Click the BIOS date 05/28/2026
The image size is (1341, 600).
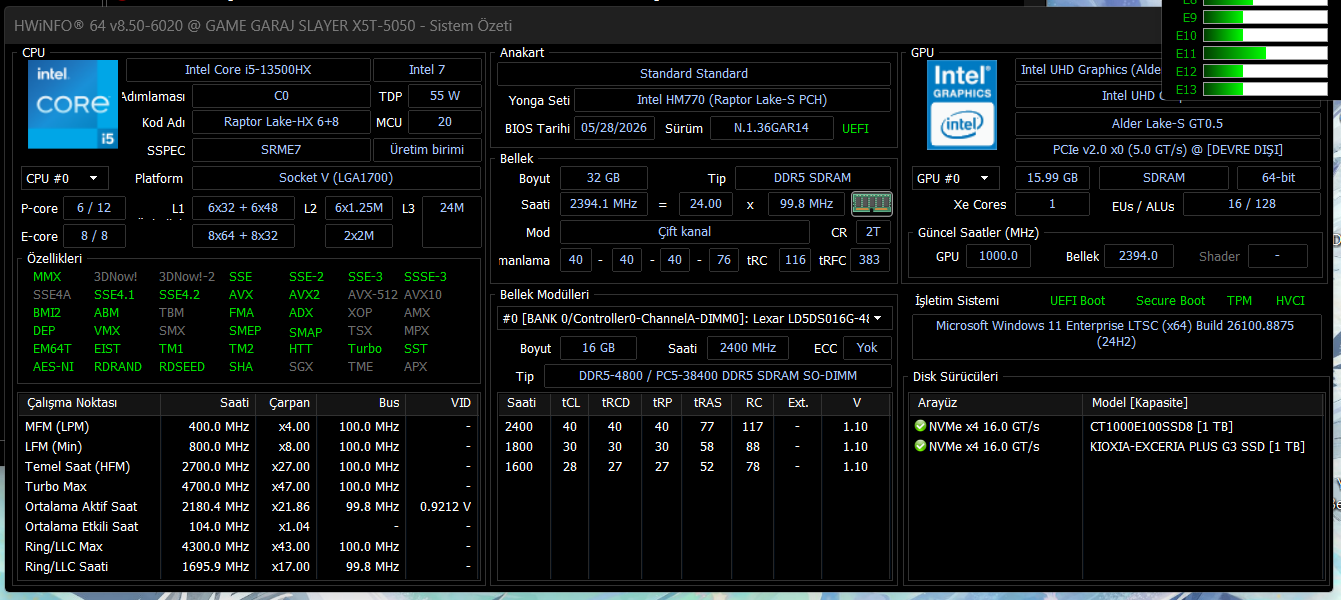[615, 128]
